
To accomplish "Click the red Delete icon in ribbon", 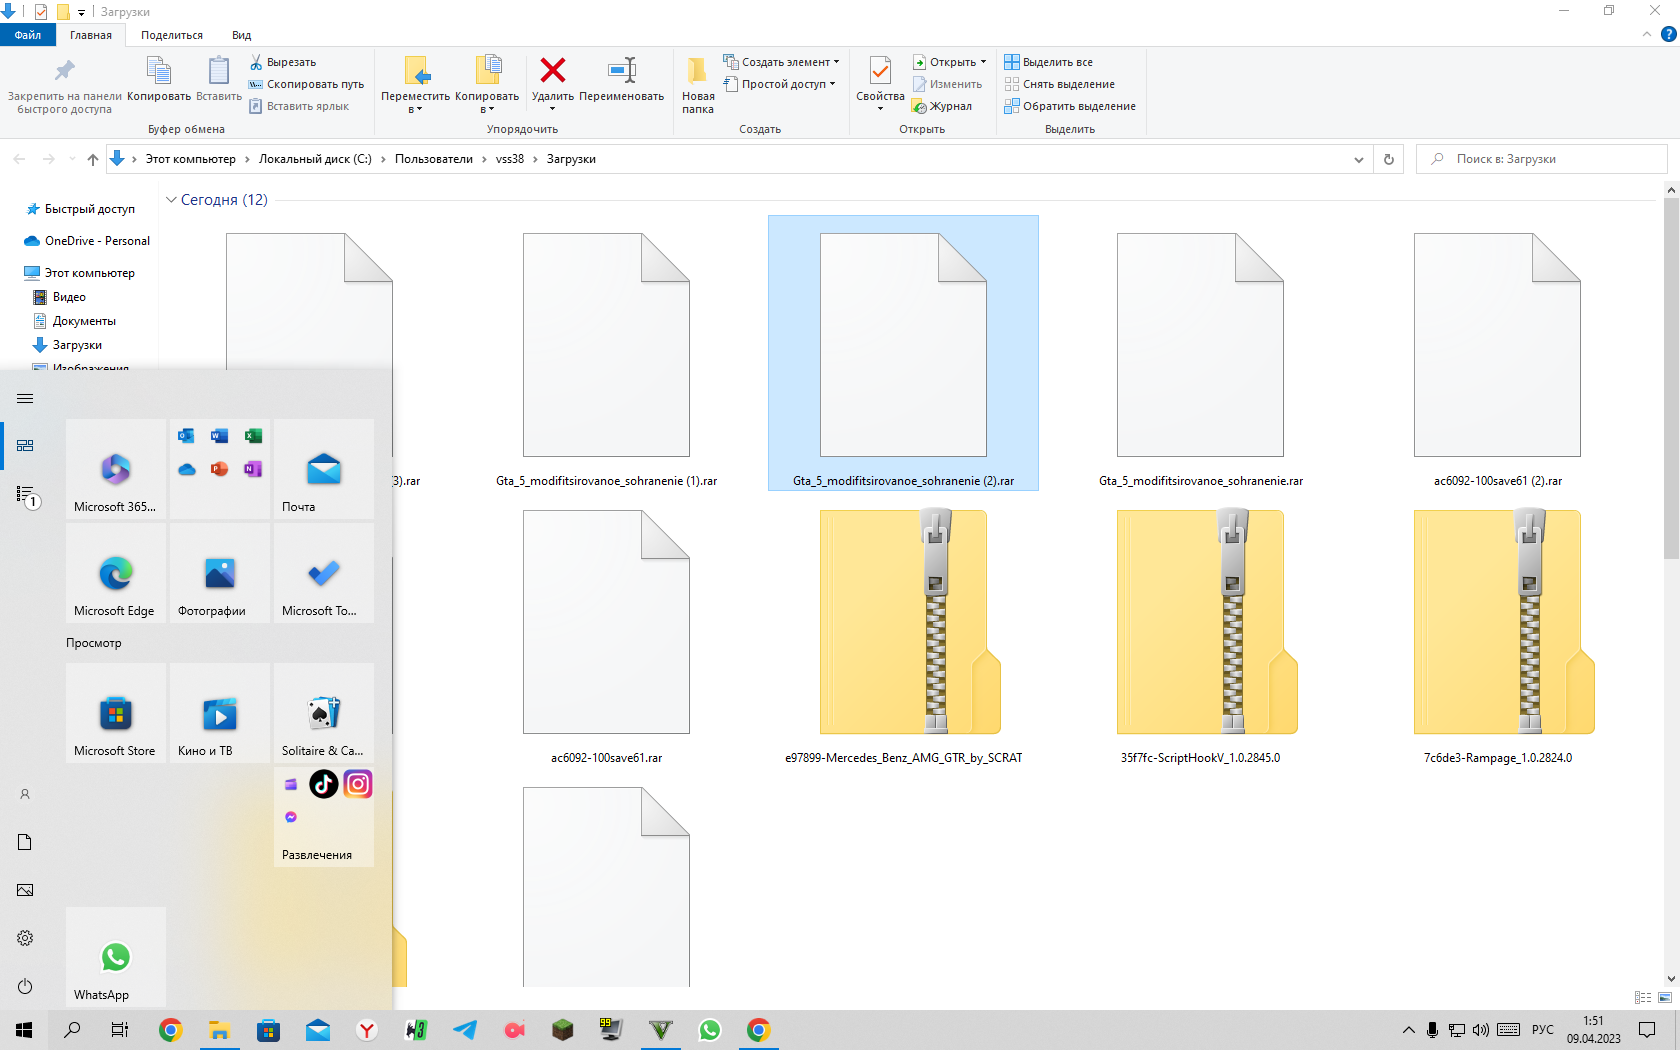I will tap(552, 71).
